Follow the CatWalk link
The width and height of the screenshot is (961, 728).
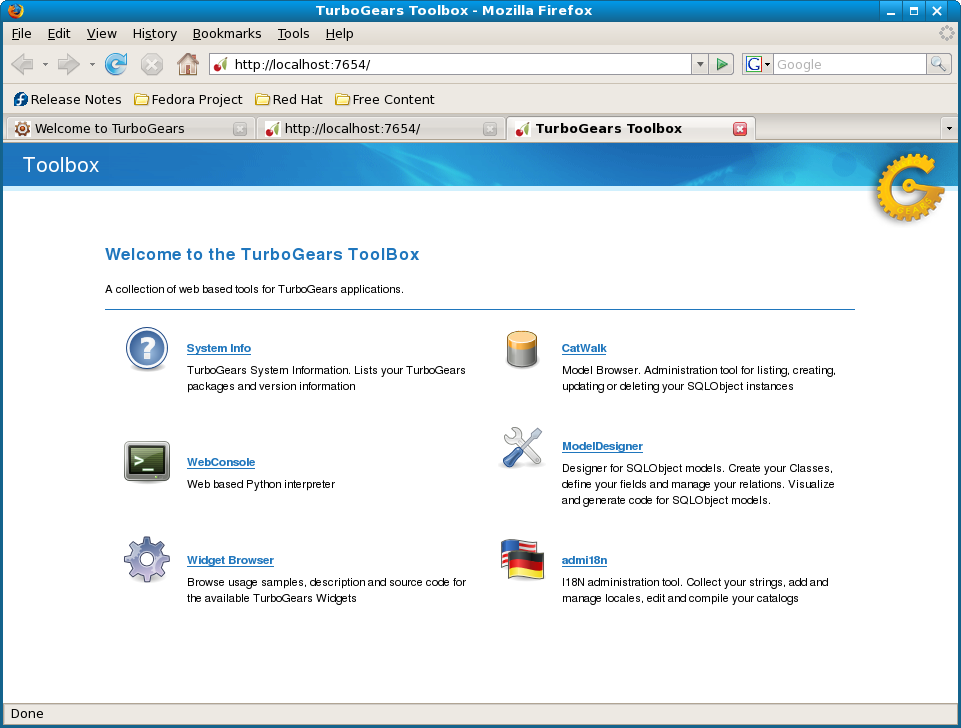point(584,348)
